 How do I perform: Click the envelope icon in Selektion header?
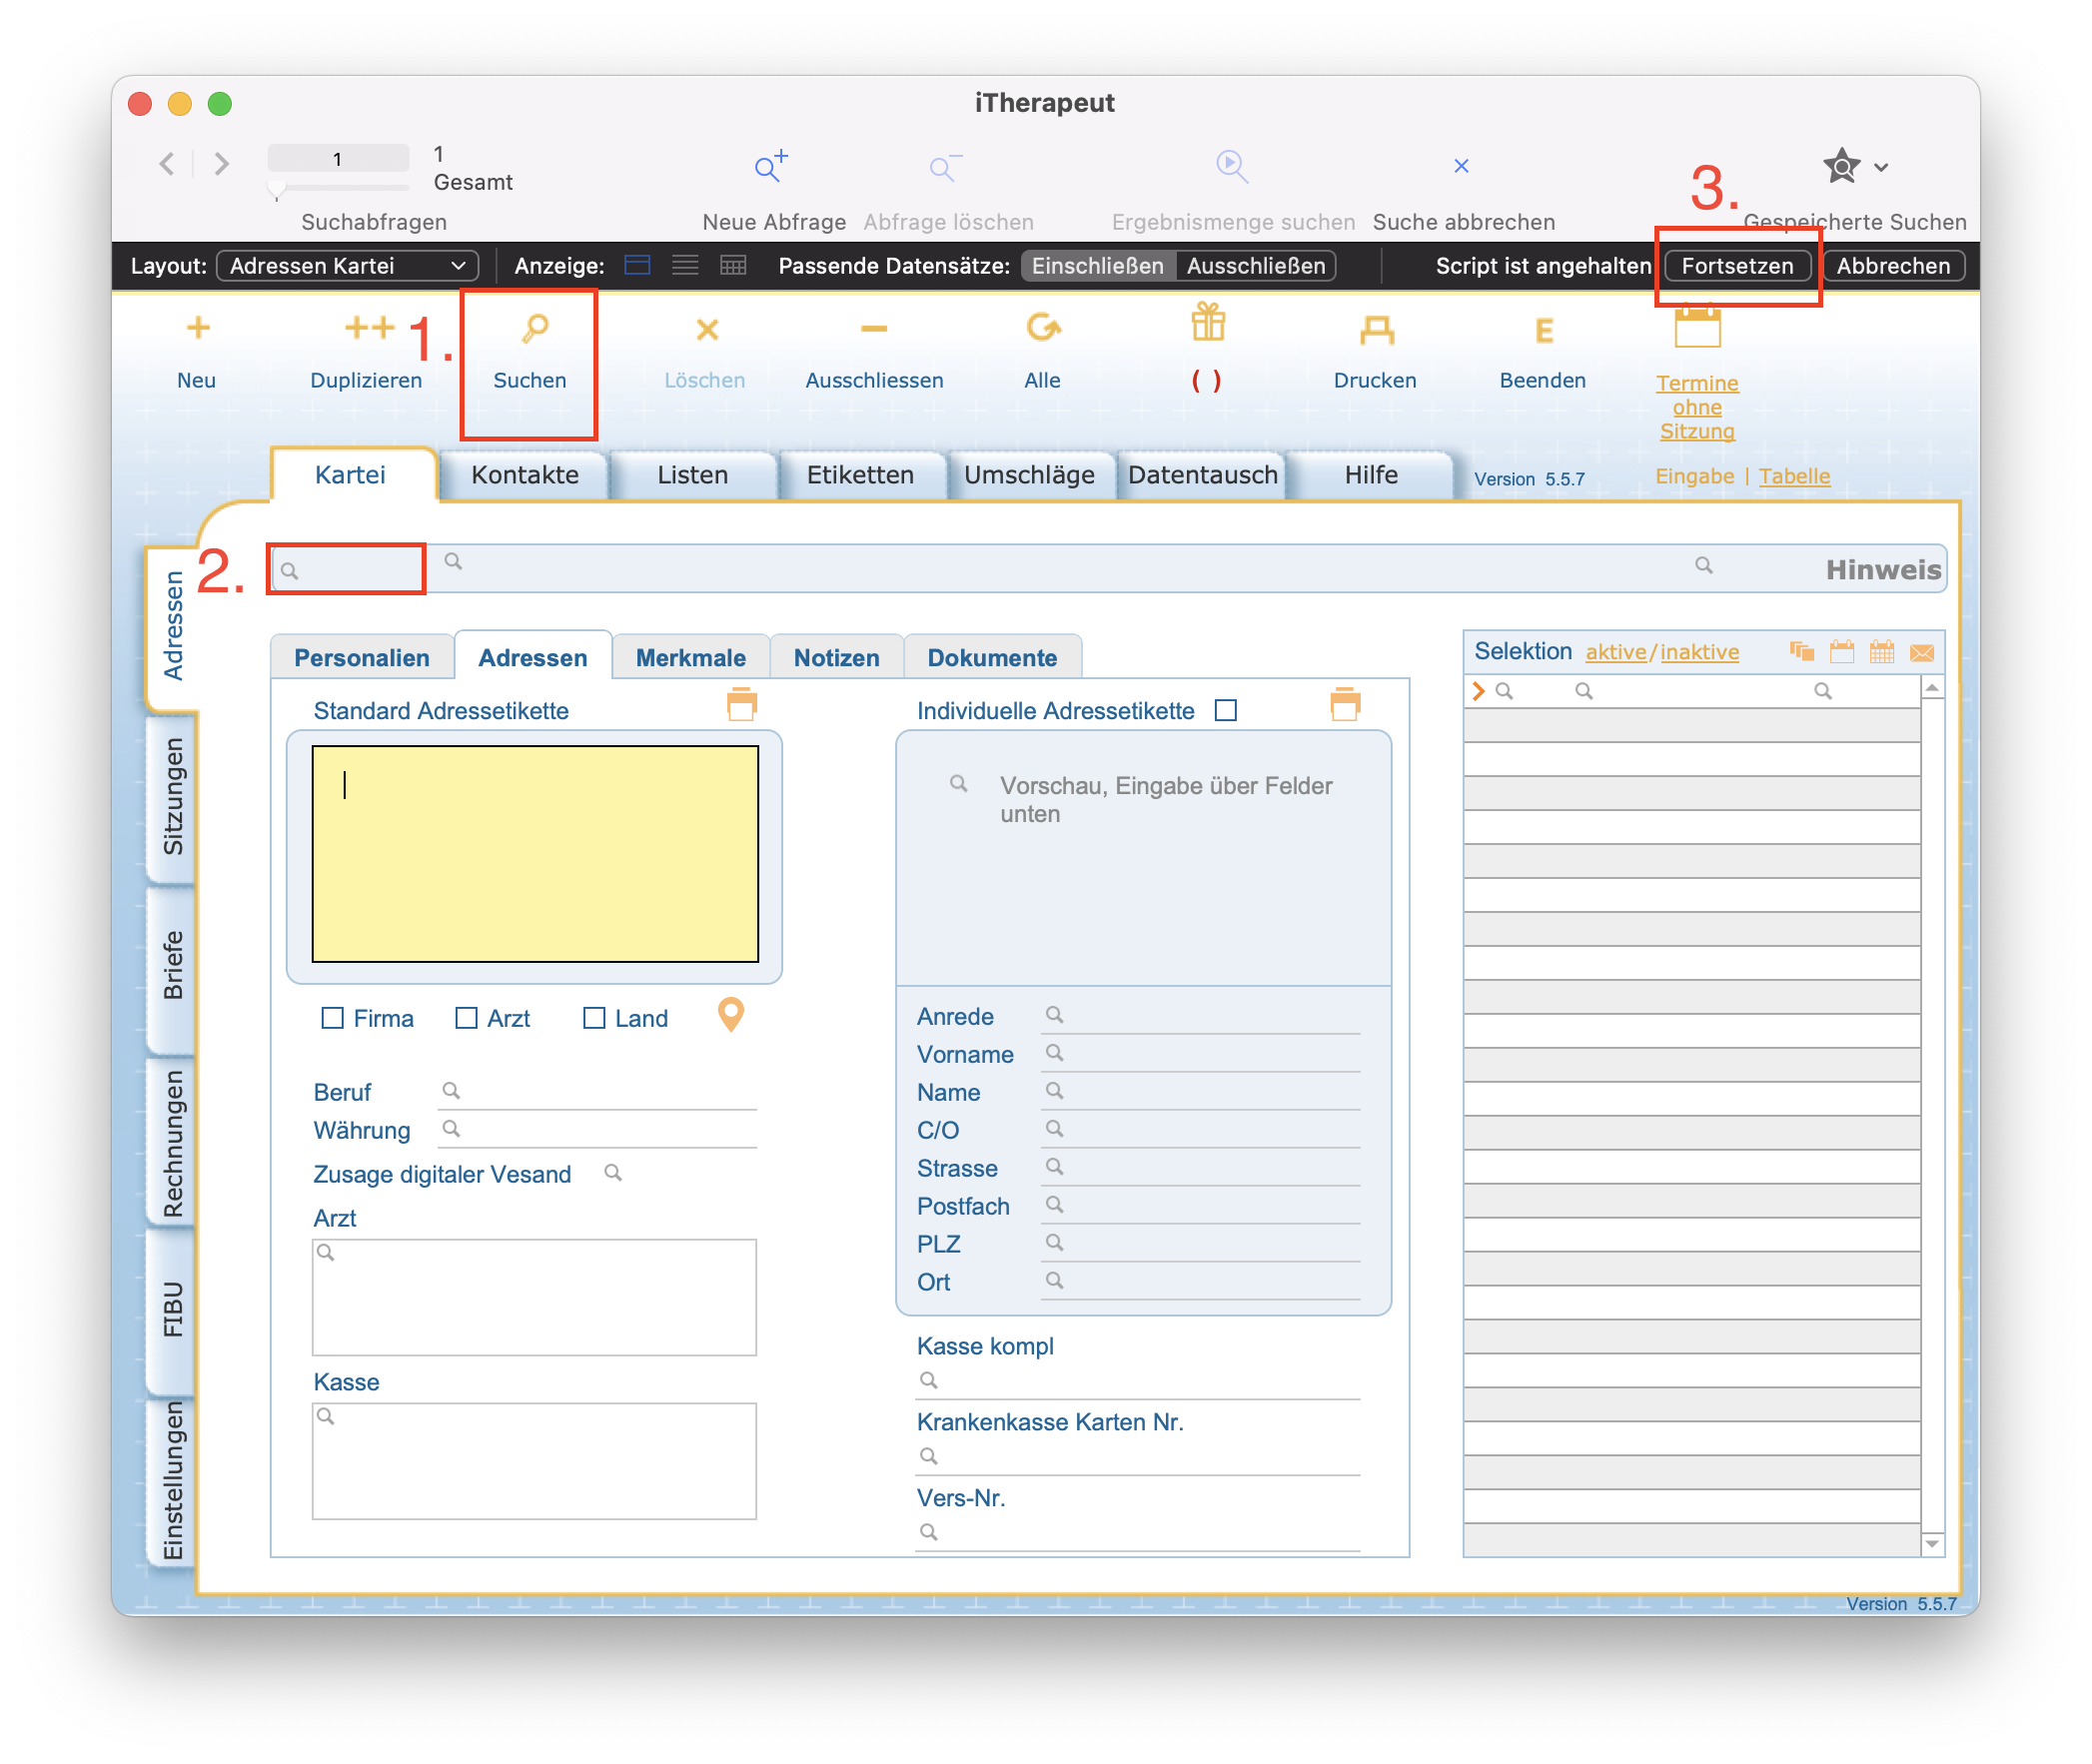[x=1921, y=653]
